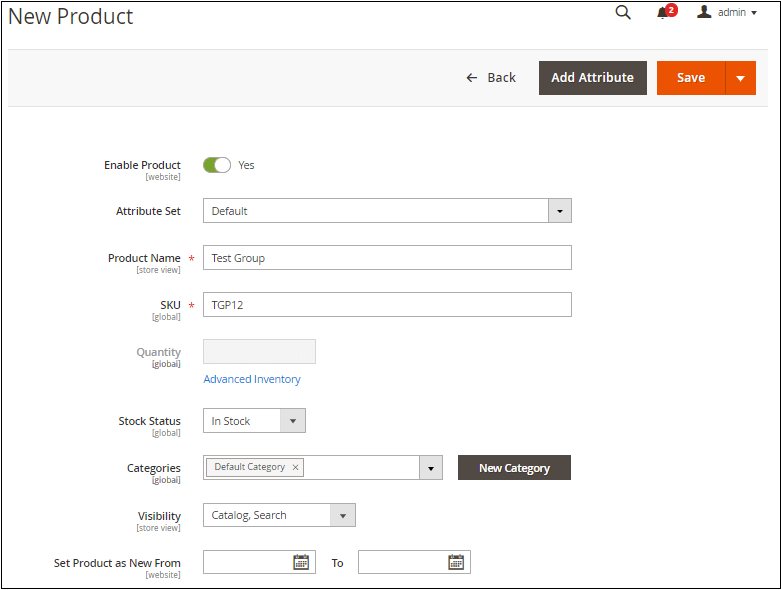781x590 pixels.
Task: Focus the SKU input field
Action: click(387, 304)
